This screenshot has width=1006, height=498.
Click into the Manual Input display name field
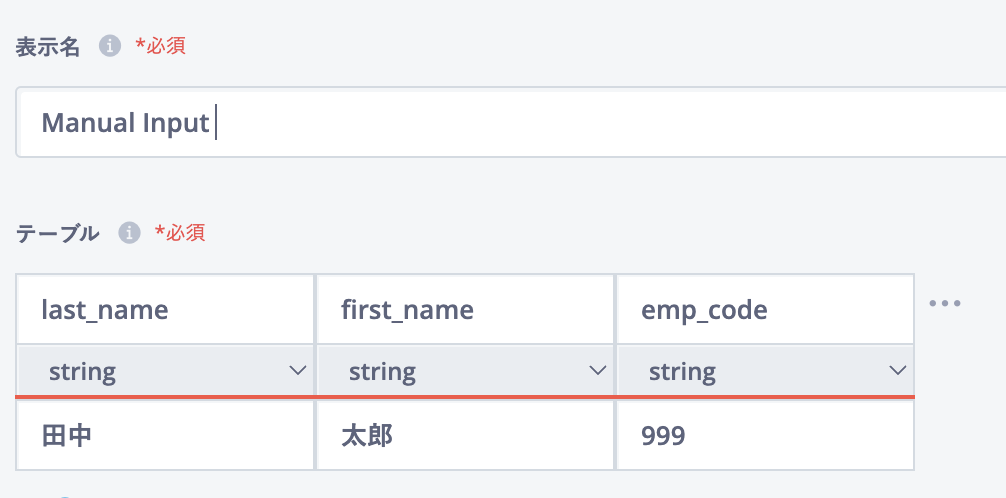511,123
